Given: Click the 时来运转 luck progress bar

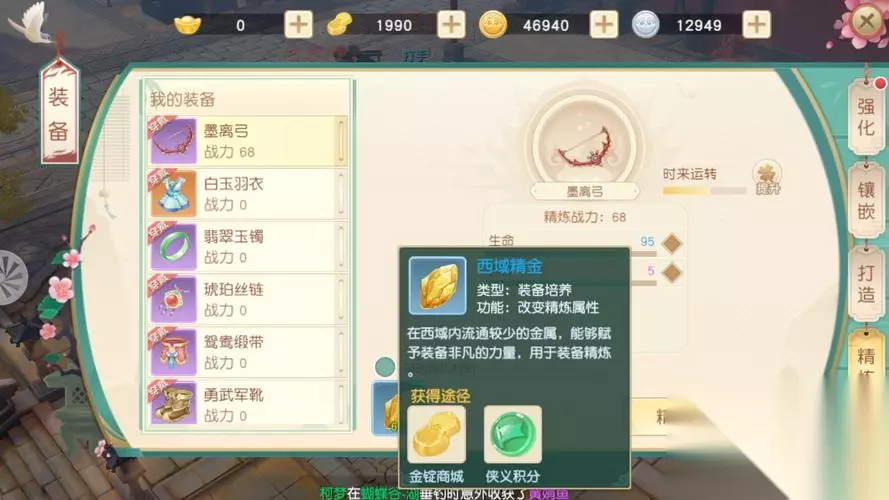Looking at the screenshot, I should pos(704,191).
